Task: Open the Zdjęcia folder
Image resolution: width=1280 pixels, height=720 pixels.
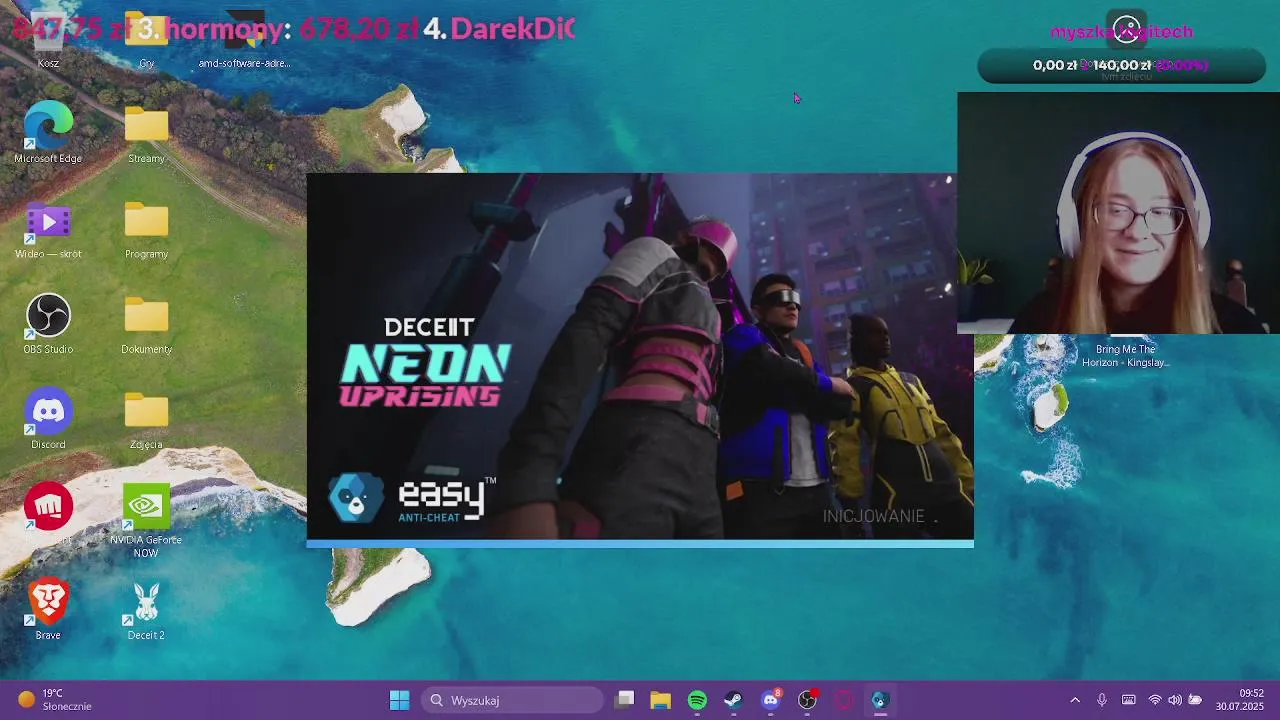Action: (x=146, y=418)
